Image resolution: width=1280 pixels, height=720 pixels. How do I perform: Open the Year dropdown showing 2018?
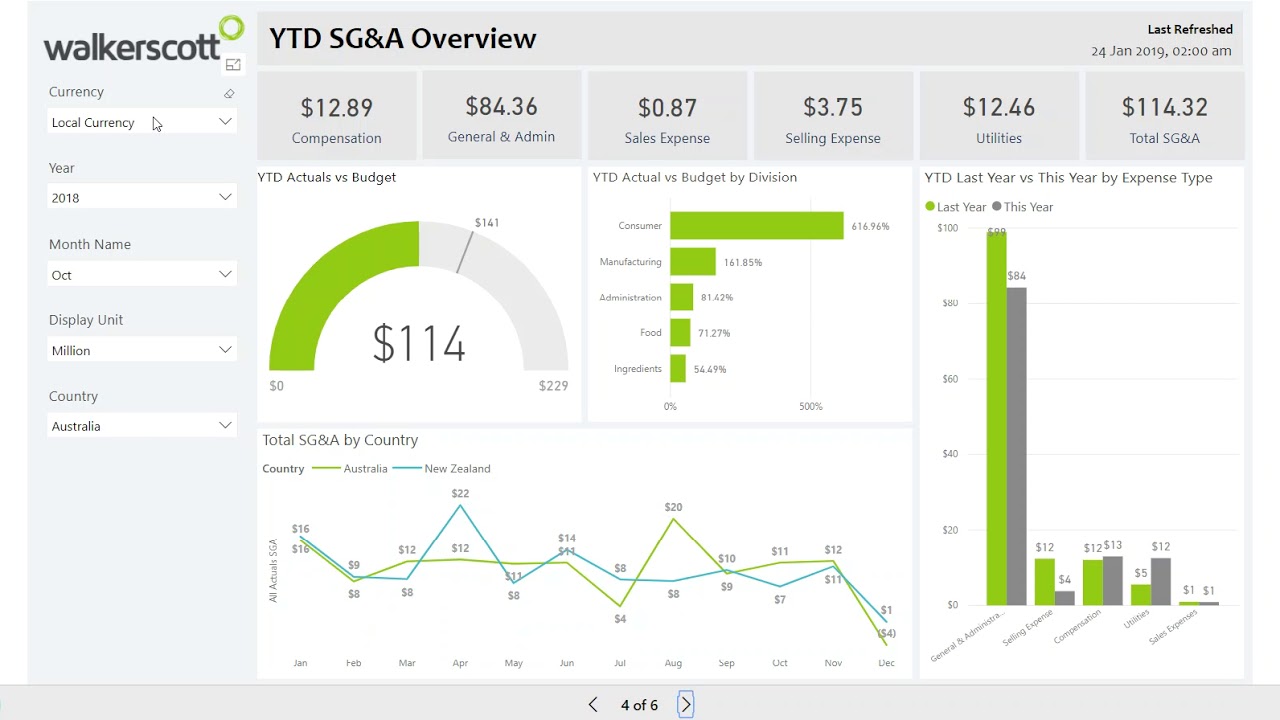click(x=142, y=197)
